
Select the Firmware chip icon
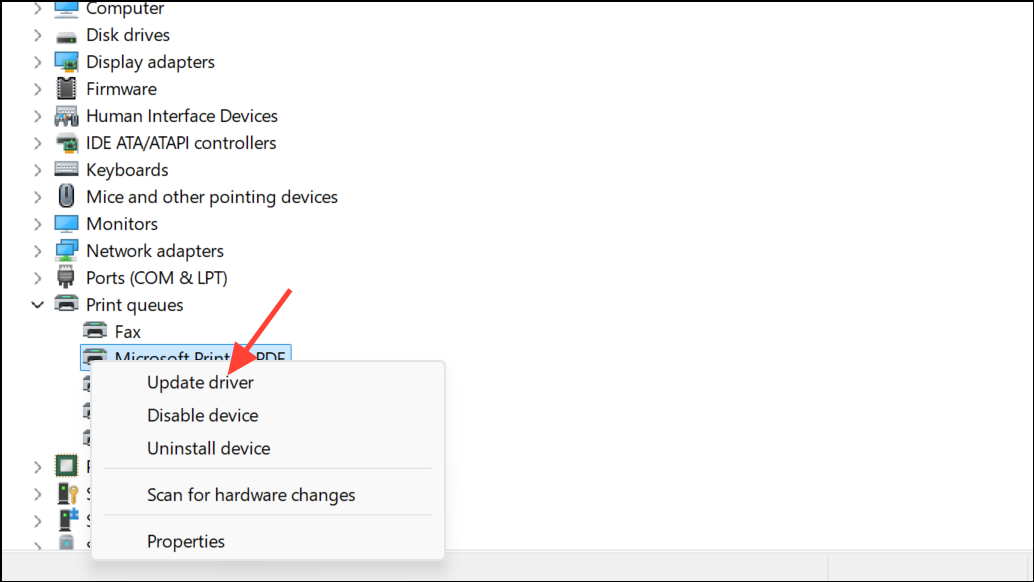66,89
